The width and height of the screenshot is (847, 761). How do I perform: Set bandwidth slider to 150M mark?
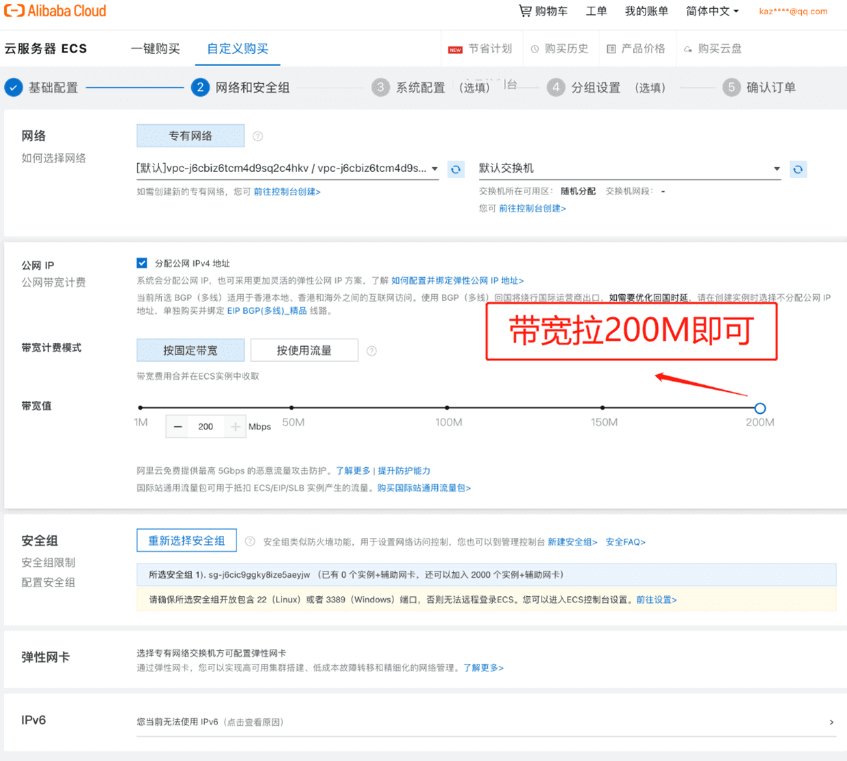[603, 408]
